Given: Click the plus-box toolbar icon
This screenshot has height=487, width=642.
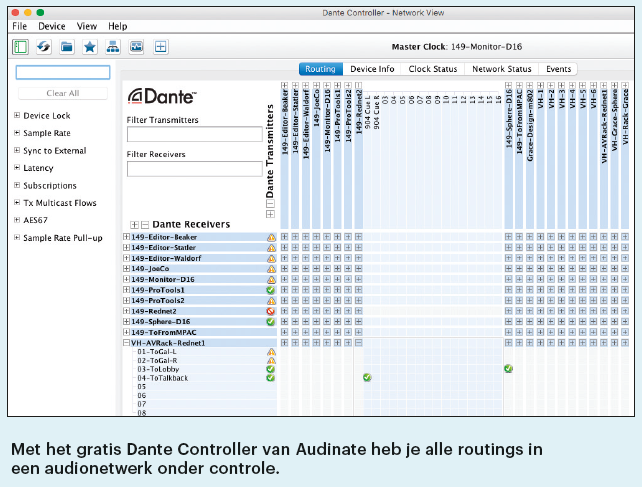Looking at the screenshot, I should [x=160, y=46].
